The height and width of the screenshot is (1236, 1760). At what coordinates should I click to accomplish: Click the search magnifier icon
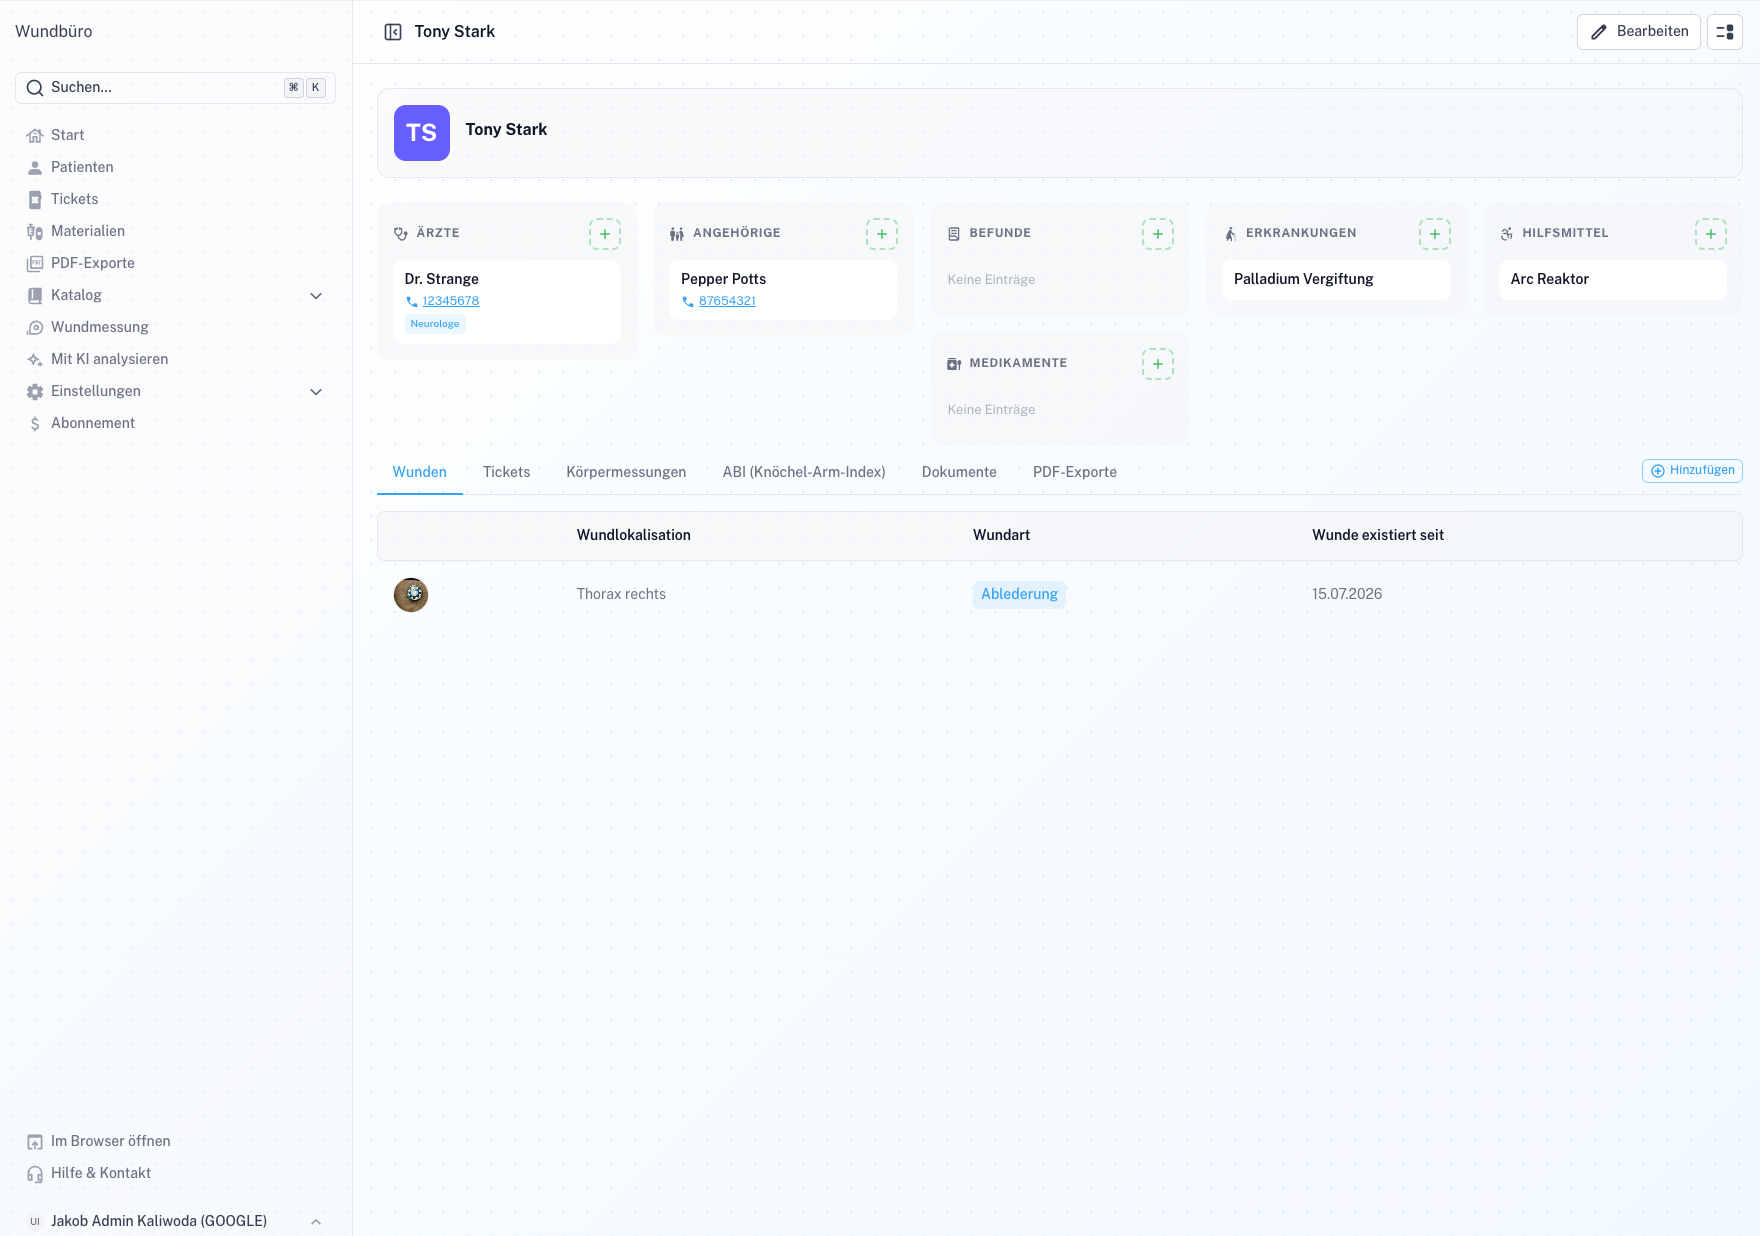[x=35, y=88]
